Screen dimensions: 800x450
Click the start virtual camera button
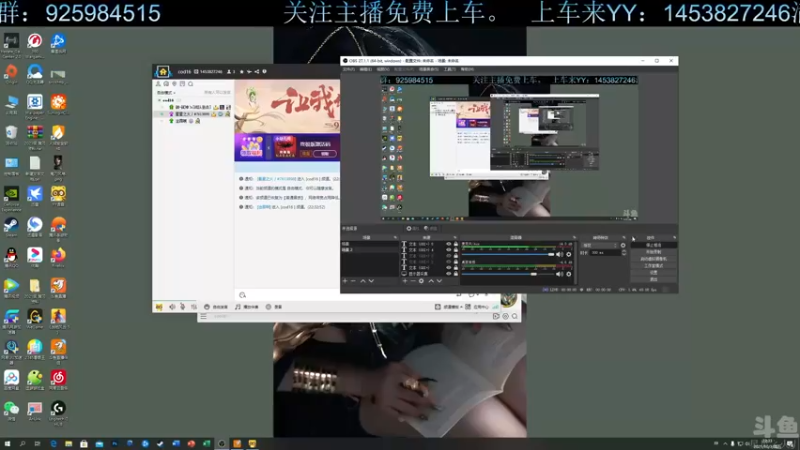coord(654,259)
